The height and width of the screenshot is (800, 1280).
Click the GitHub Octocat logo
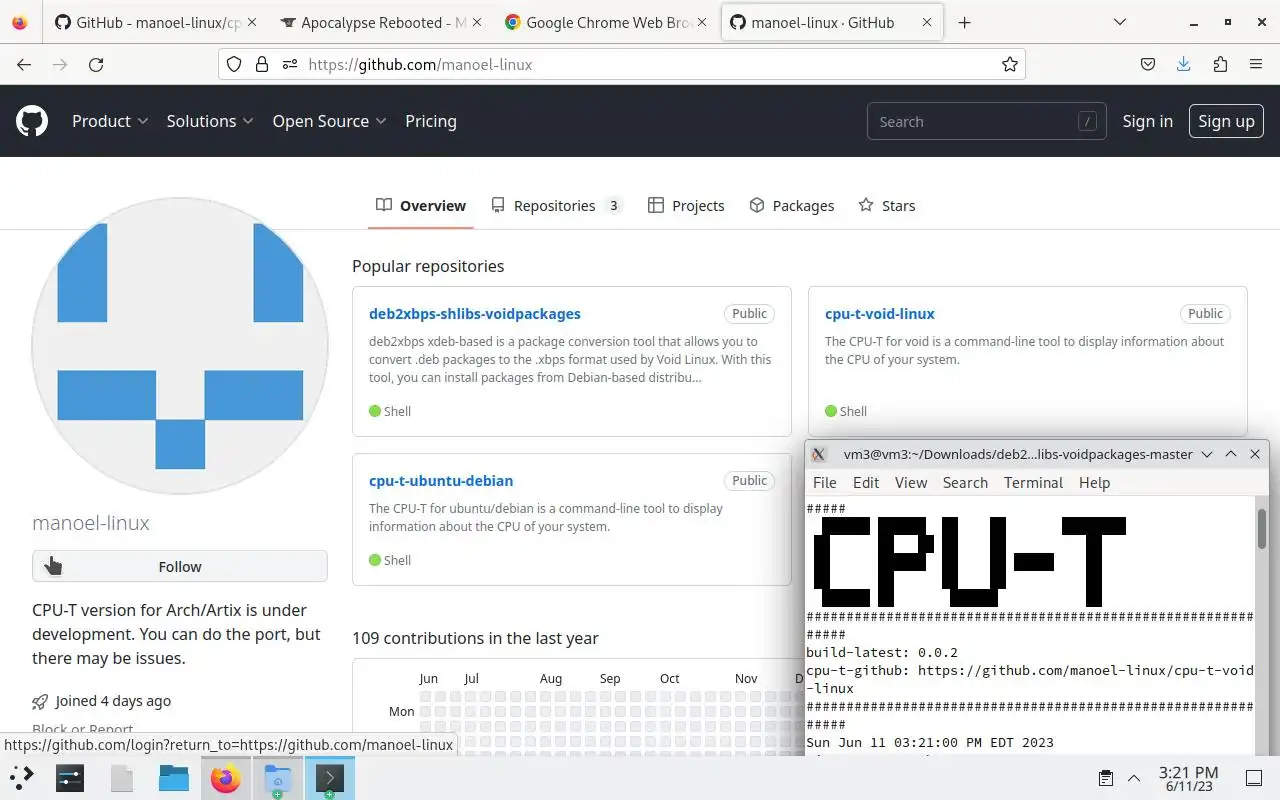(x=32, y=121)
